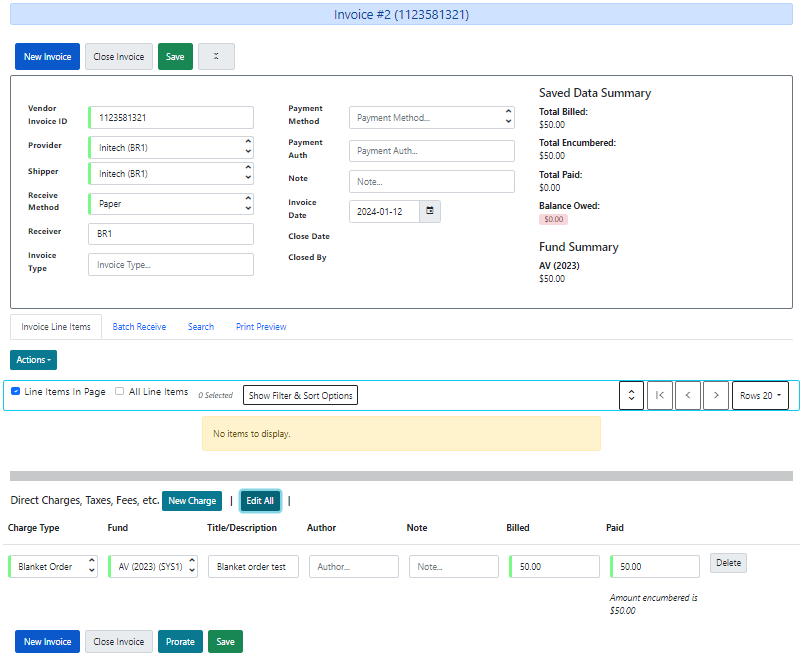
Task: Enable the Line Items In Page checkbox
Action: pos(16,392)
